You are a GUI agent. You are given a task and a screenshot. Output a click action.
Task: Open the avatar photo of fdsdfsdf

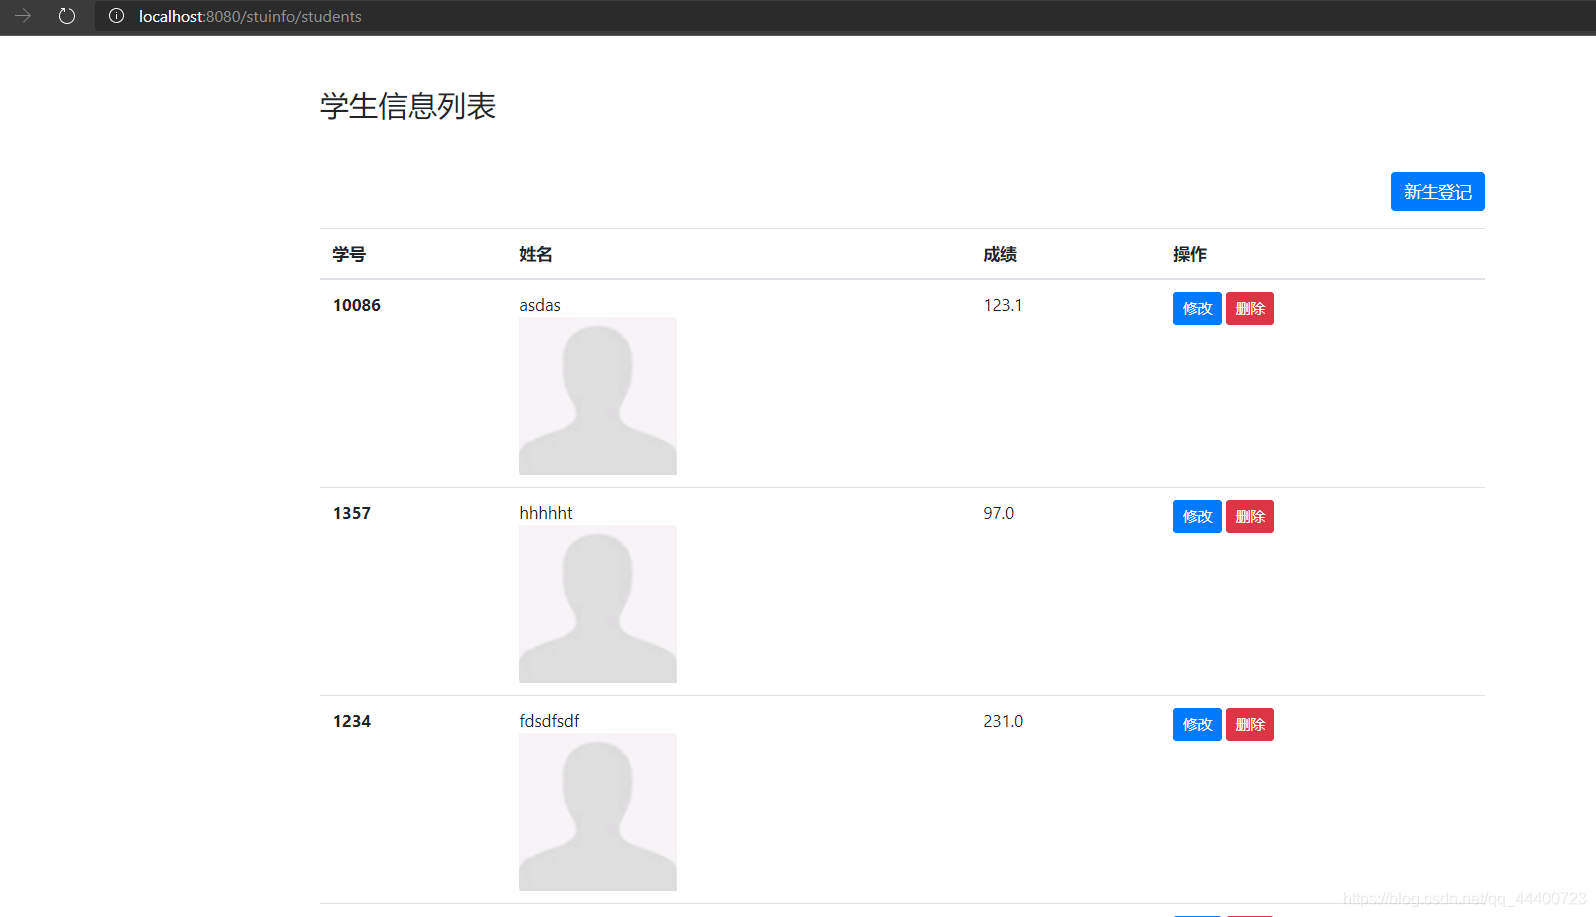click(598, 812)
